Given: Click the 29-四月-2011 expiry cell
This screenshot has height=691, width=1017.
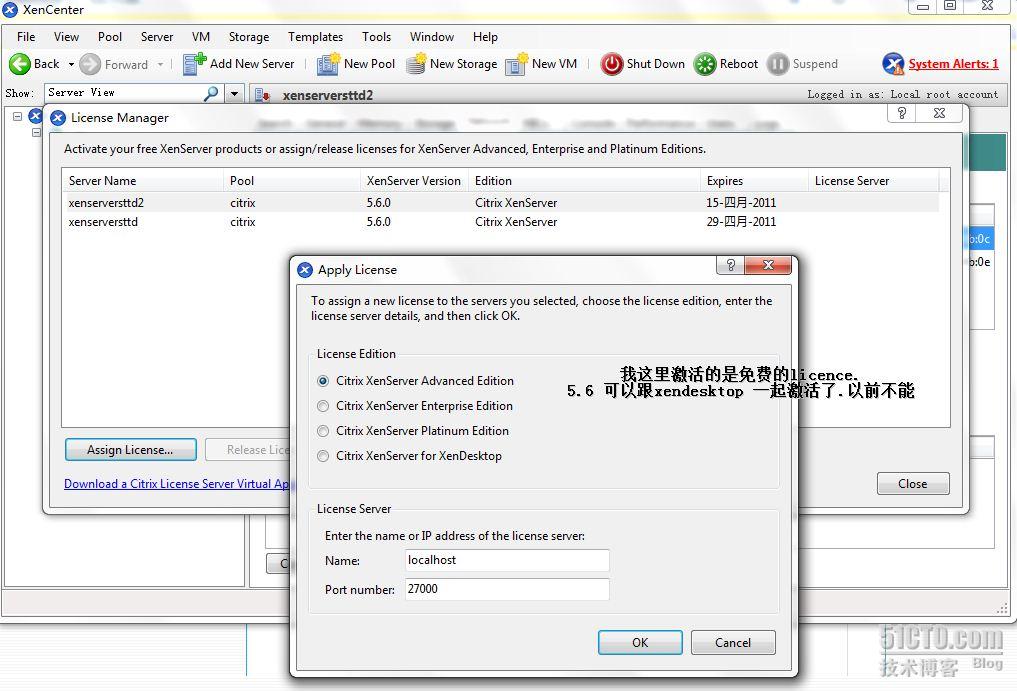Looking at the screenshot, I should coord(741,222).
